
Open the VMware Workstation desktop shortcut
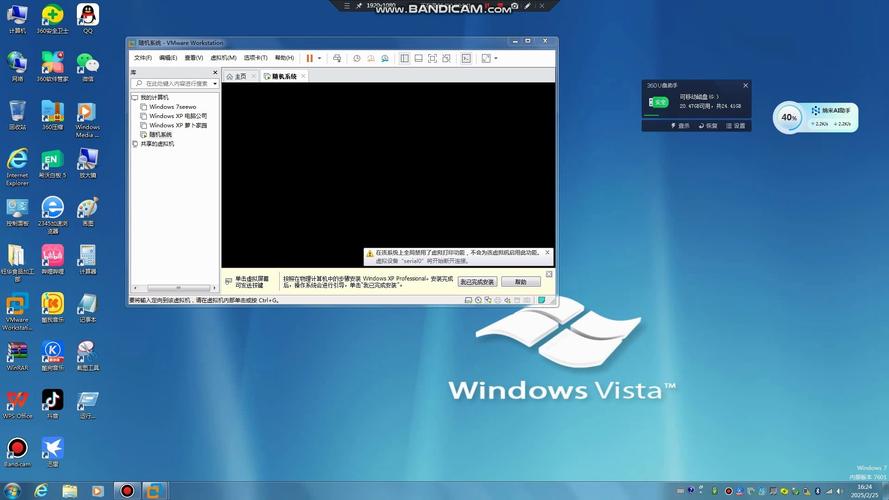coord(17,311)
